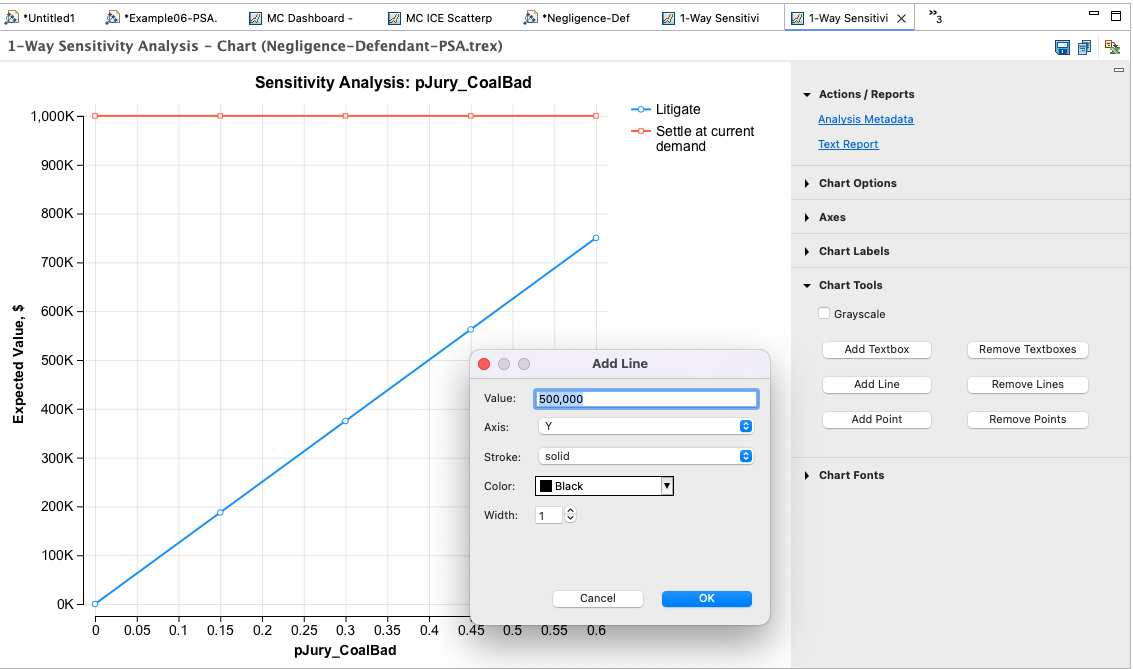The height and width of the screenshot is (669, 1133).
Task: Close the Add Line dialog with red button
Action: pos(484,364)
